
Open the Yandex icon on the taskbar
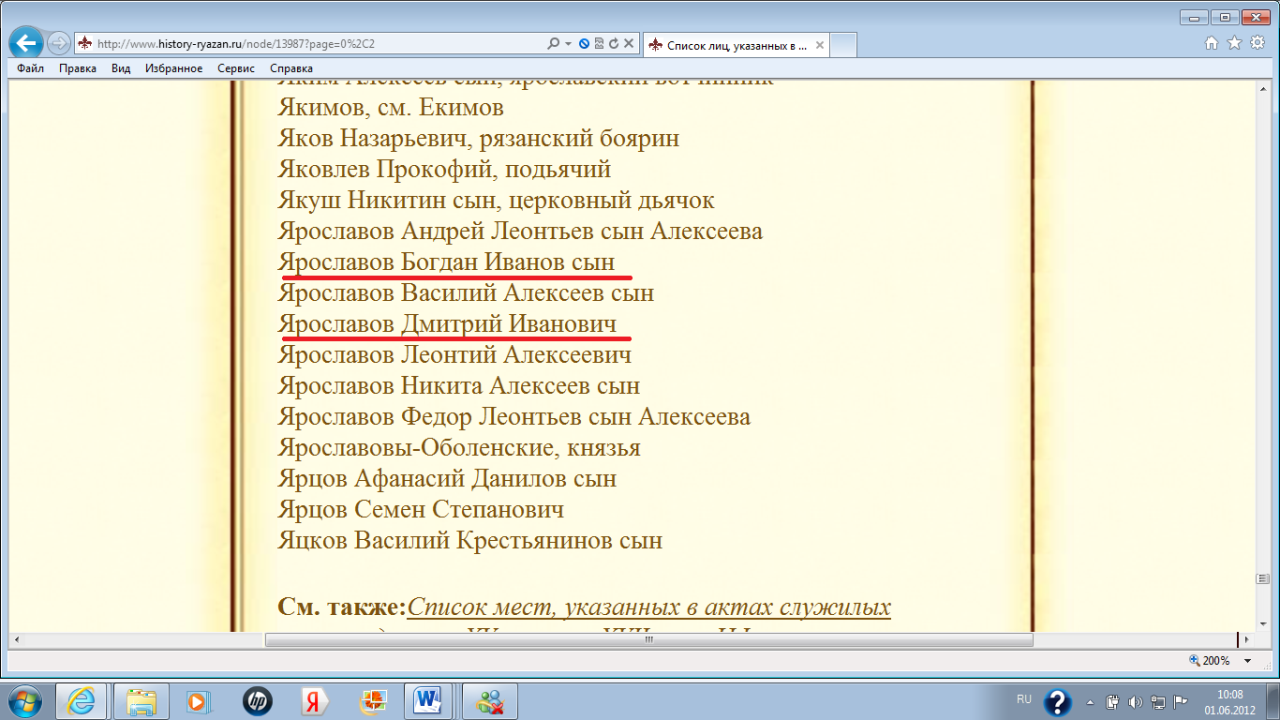click(316, 701)
